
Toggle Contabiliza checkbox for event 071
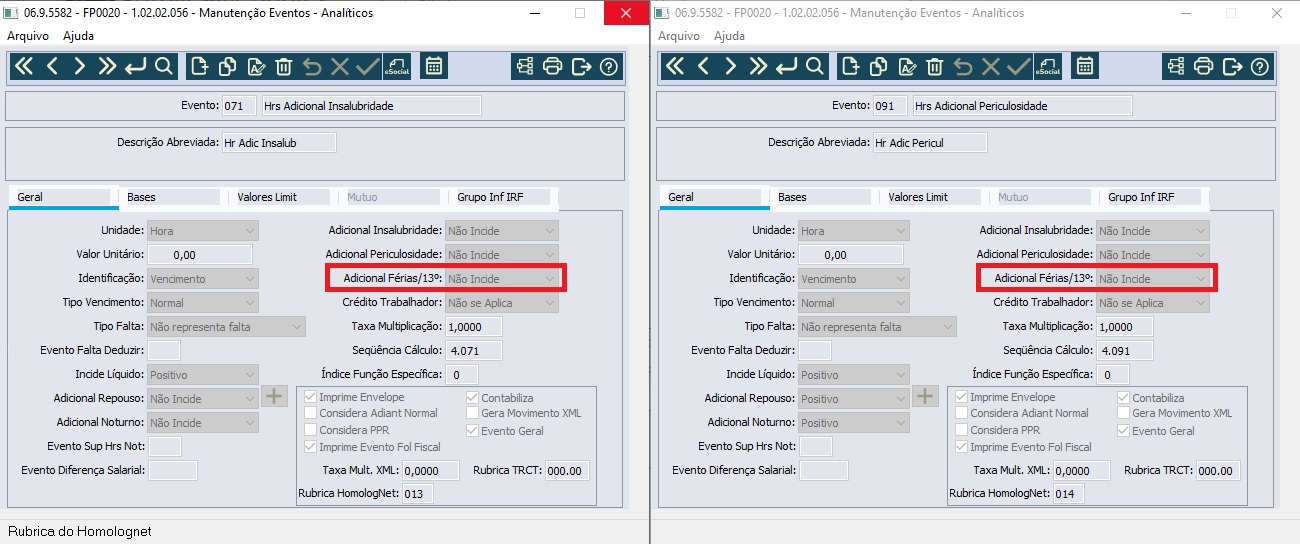point(473,397)
